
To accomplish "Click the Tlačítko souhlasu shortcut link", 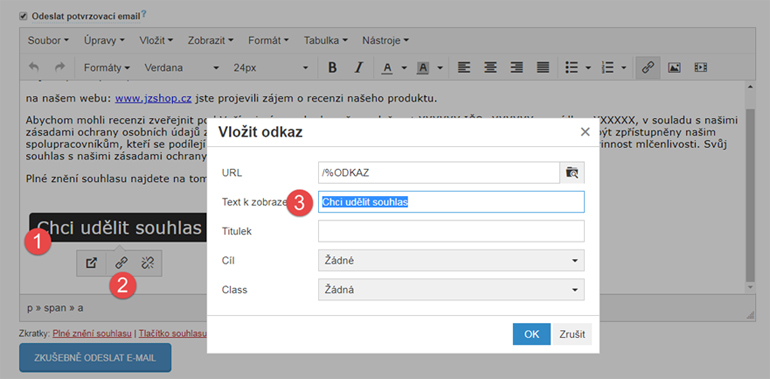I will [172, 334].
